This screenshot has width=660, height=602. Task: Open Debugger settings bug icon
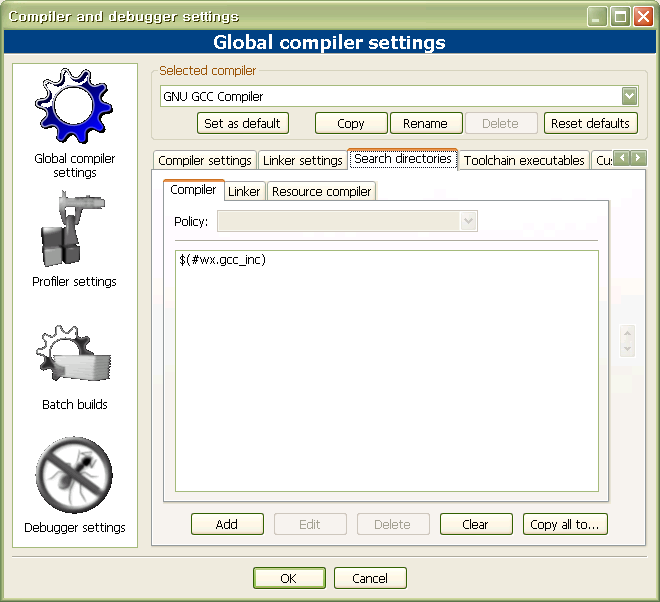click(74, 475)
